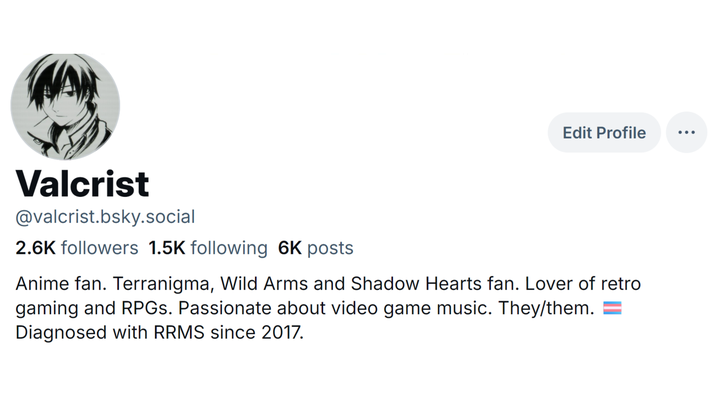The image size is (720, 405).
Task: Open the three-dots more options menu
Action: (686, 132)
